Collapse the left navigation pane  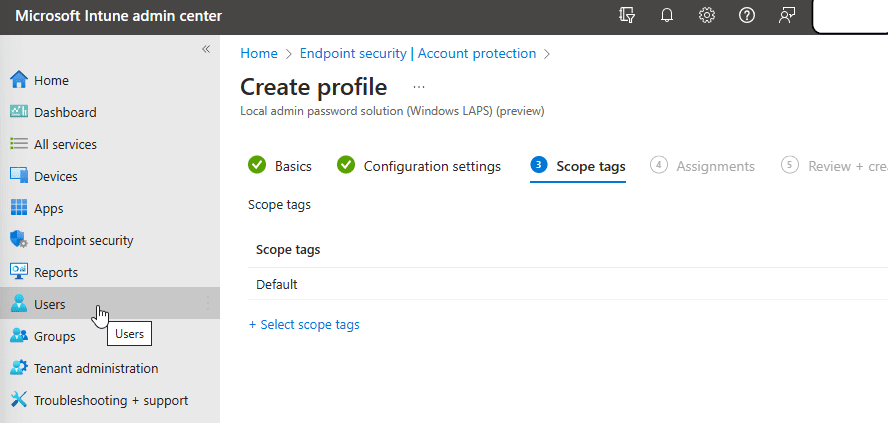pos(206,49)
